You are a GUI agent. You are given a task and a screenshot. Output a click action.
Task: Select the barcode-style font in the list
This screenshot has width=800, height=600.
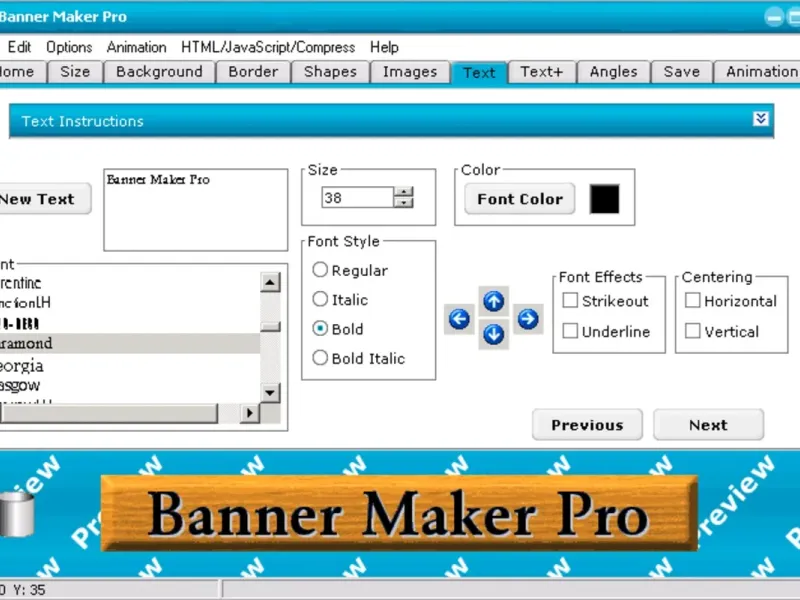[x=130, y=323]
